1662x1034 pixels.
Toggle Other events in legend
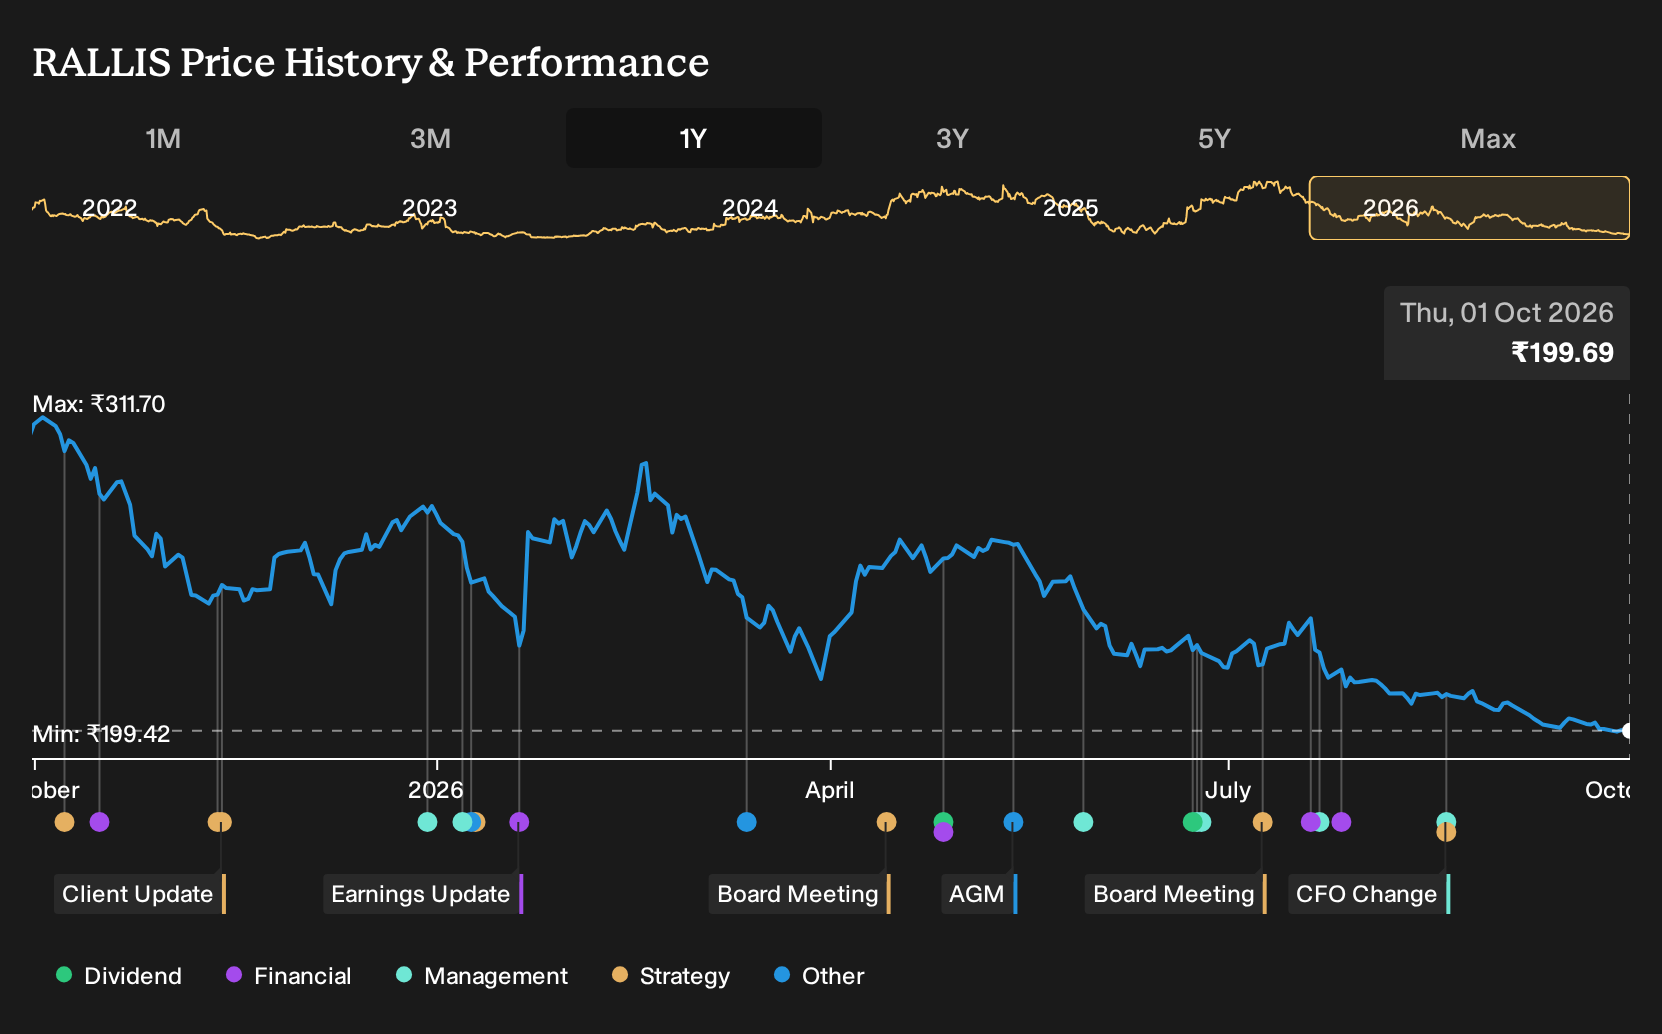pos(819,976)
